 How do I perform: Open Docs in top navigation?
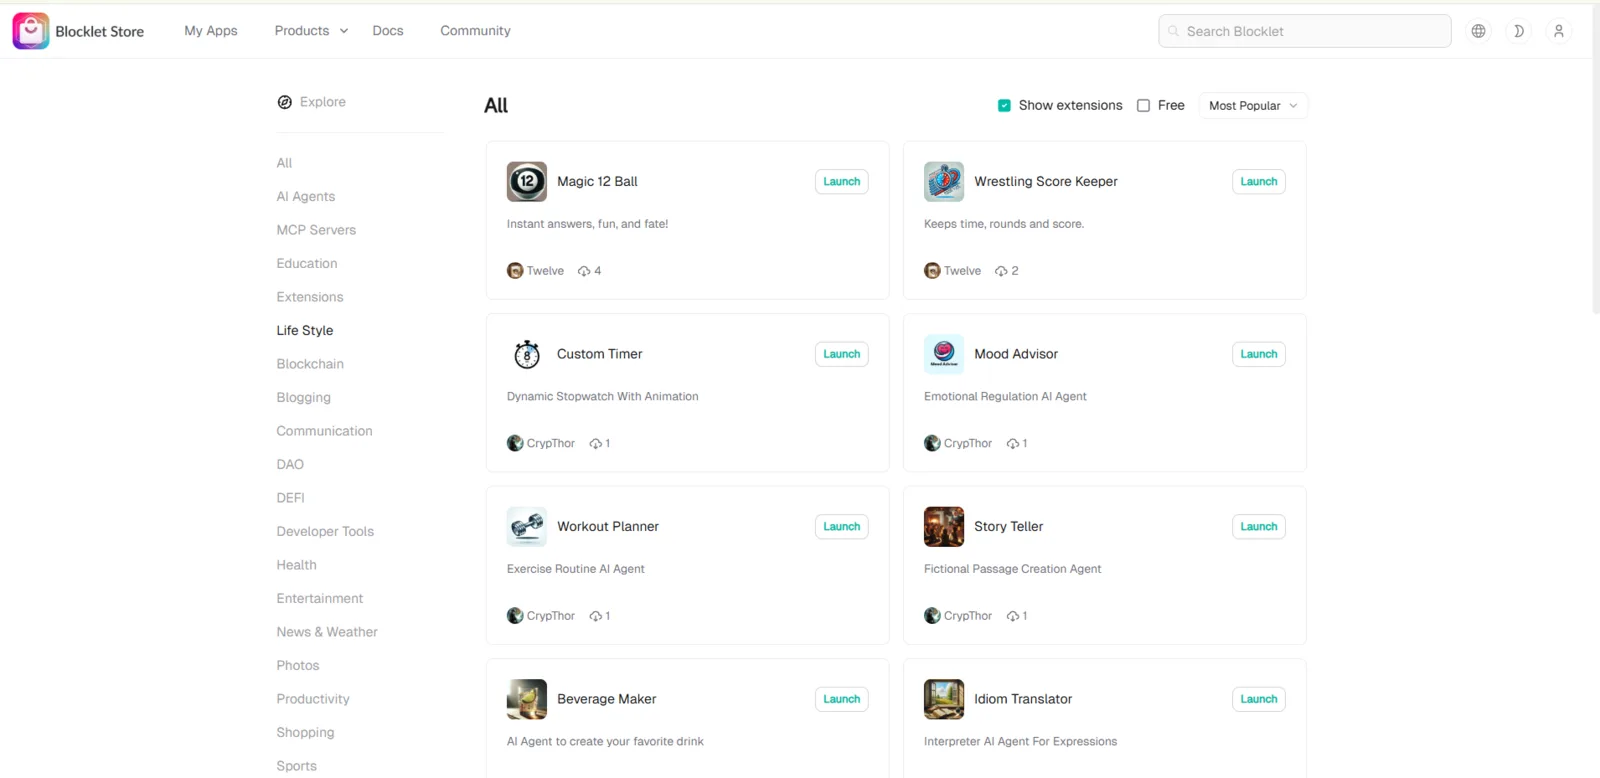pos(388,31)
